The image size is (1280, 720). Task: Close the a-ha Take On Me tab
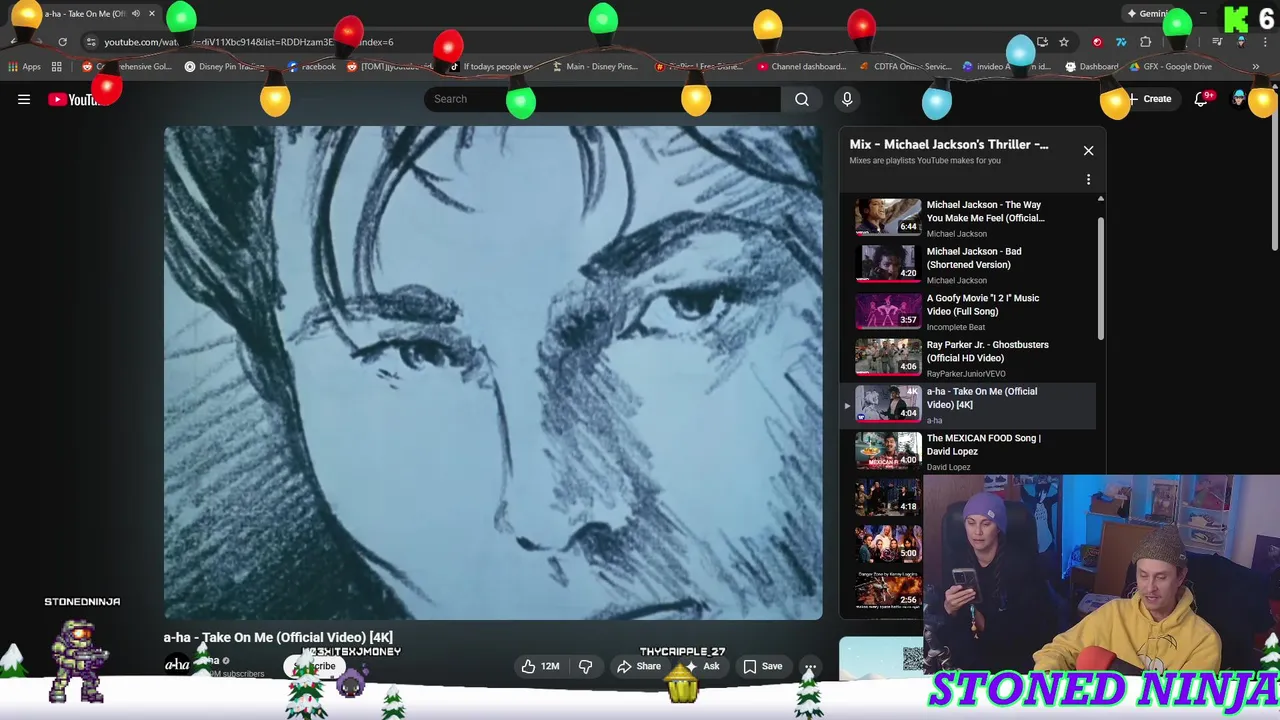(152, 14)
